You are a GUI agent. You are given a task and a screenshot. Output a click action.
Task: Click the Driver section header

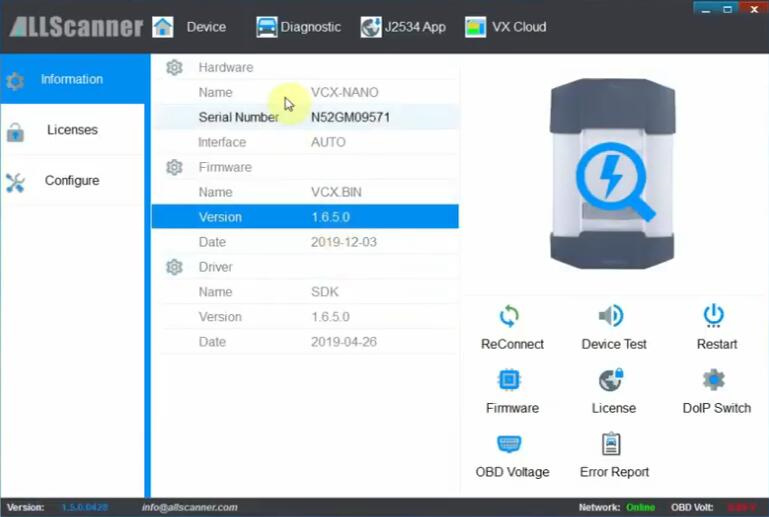[x=215, y=267]
